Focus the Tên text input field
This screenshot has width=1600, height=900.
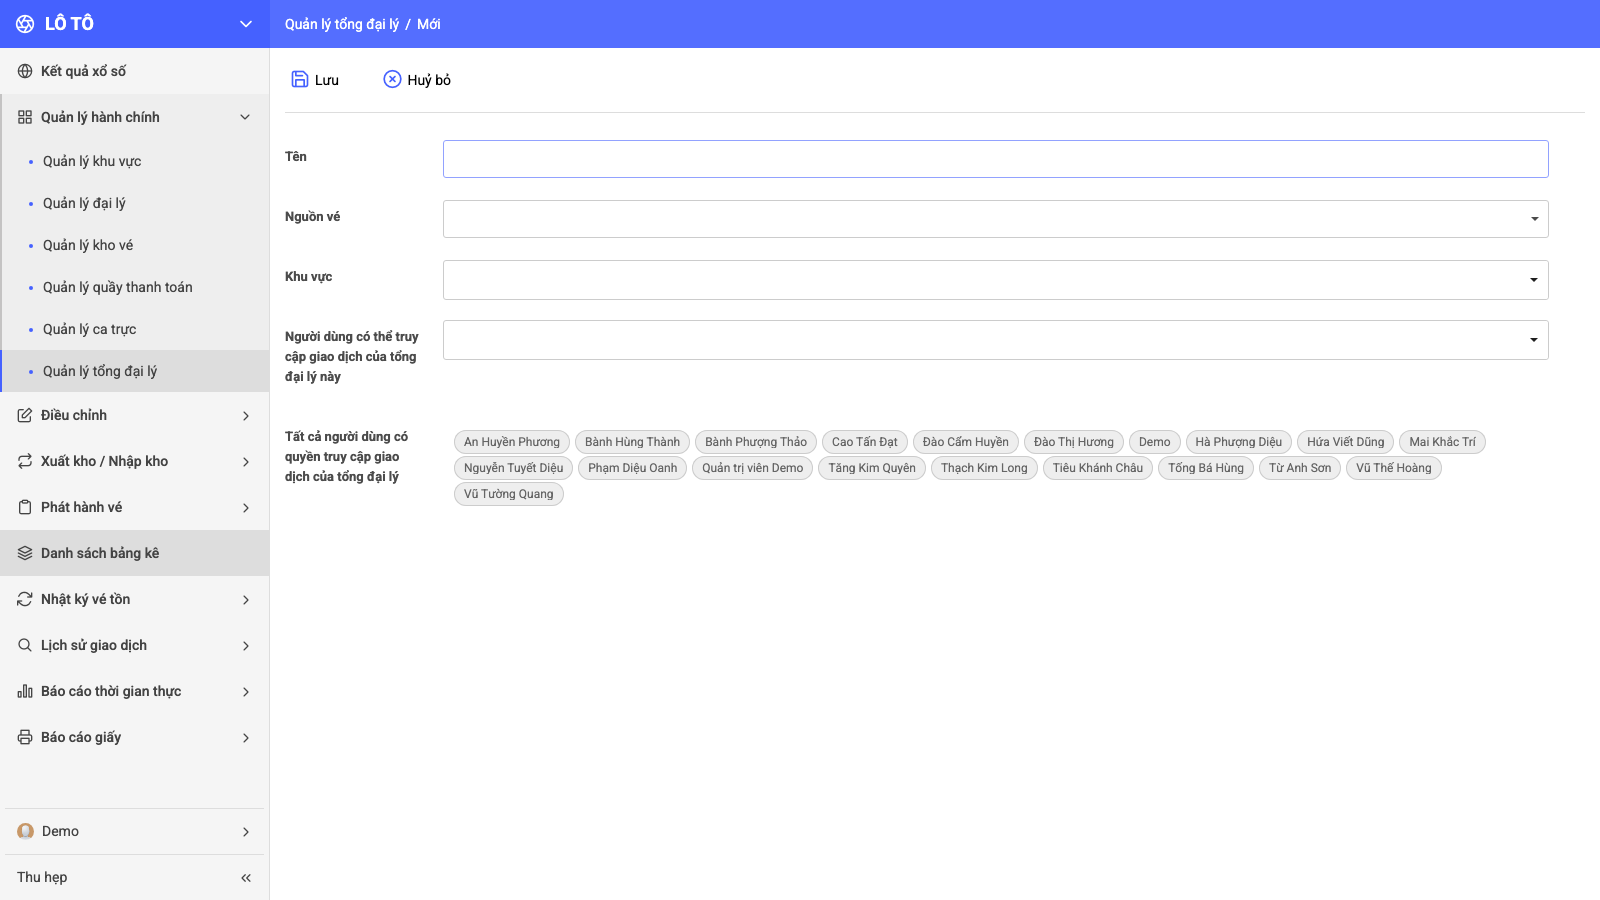pyautogui.click(x=995, y=159)
